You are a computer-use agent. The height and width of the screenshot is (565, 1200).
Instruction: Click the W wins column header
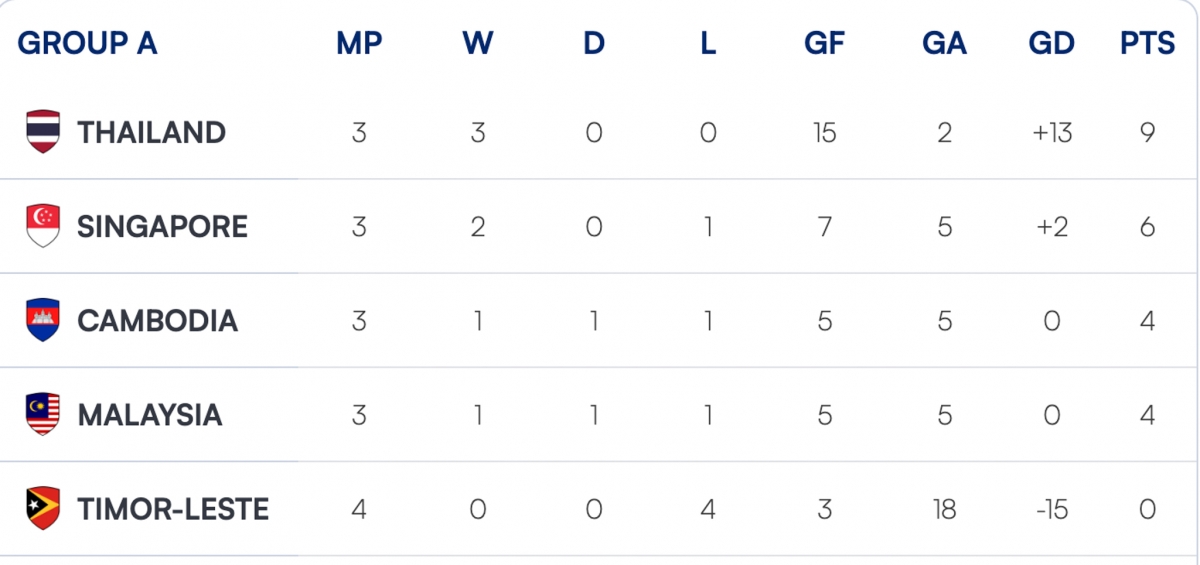[478, 43]
